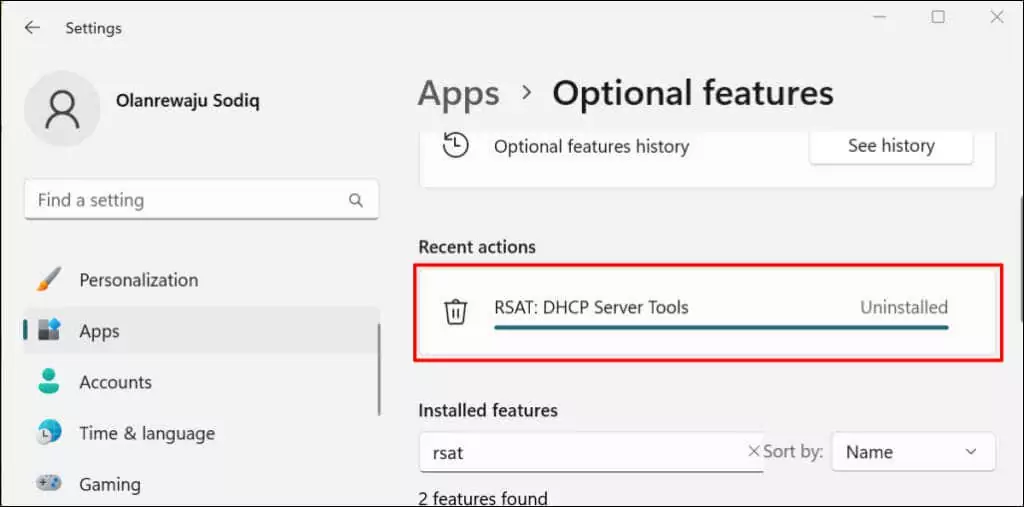Viewport: 1024px width, 507px height.
Task: Go to Apps via the breadcrumb
Action: (x=458, y=94)
